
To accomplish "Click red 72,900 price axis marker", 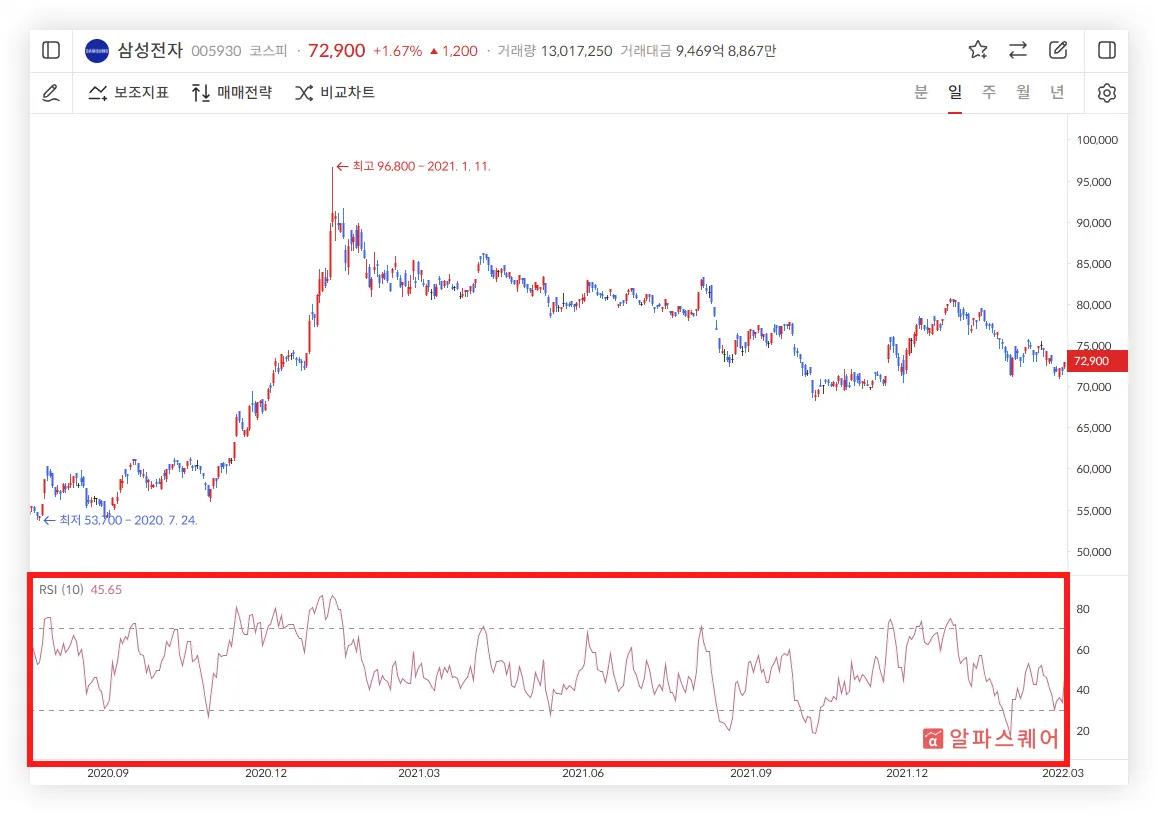I will pos(1097,361).
